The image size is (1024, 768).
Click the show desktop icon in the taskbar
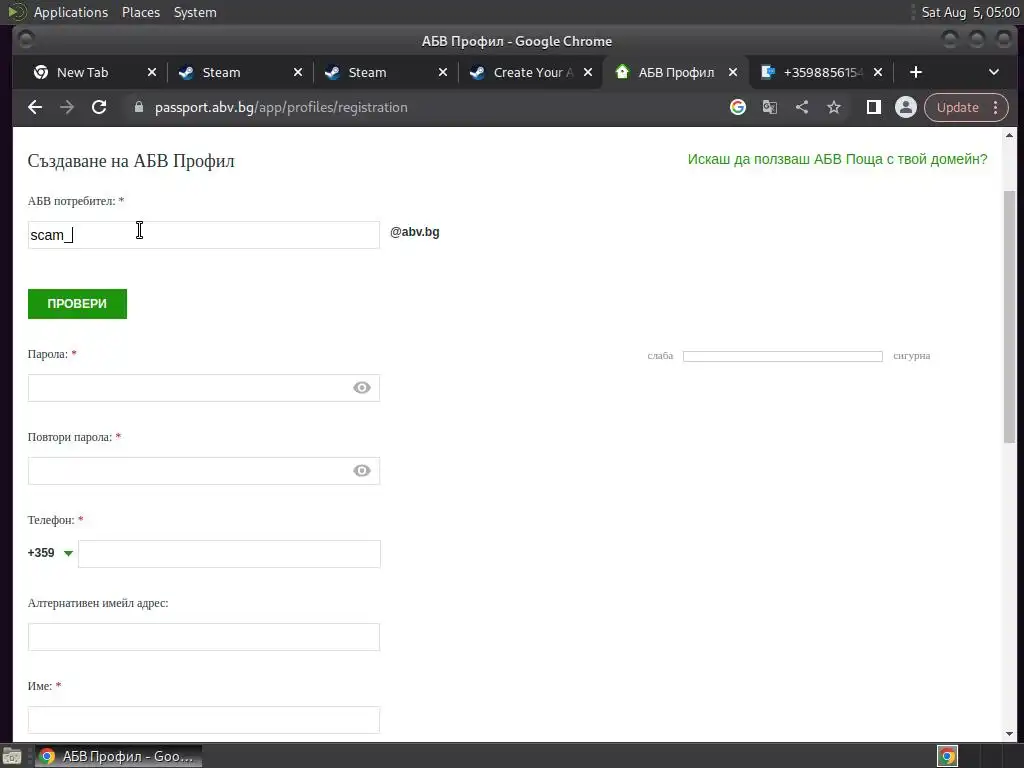[x=12, y=756]
